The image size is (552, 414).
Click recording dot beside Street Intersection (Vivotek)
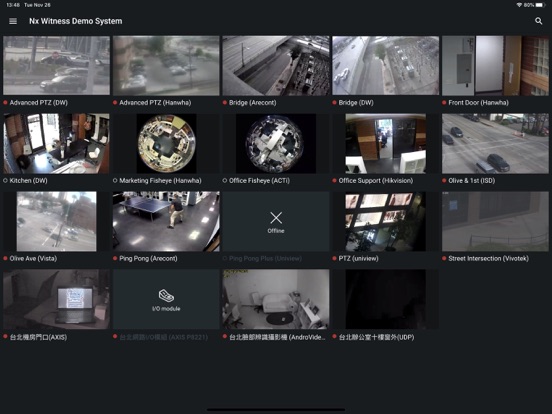[444, 258]
